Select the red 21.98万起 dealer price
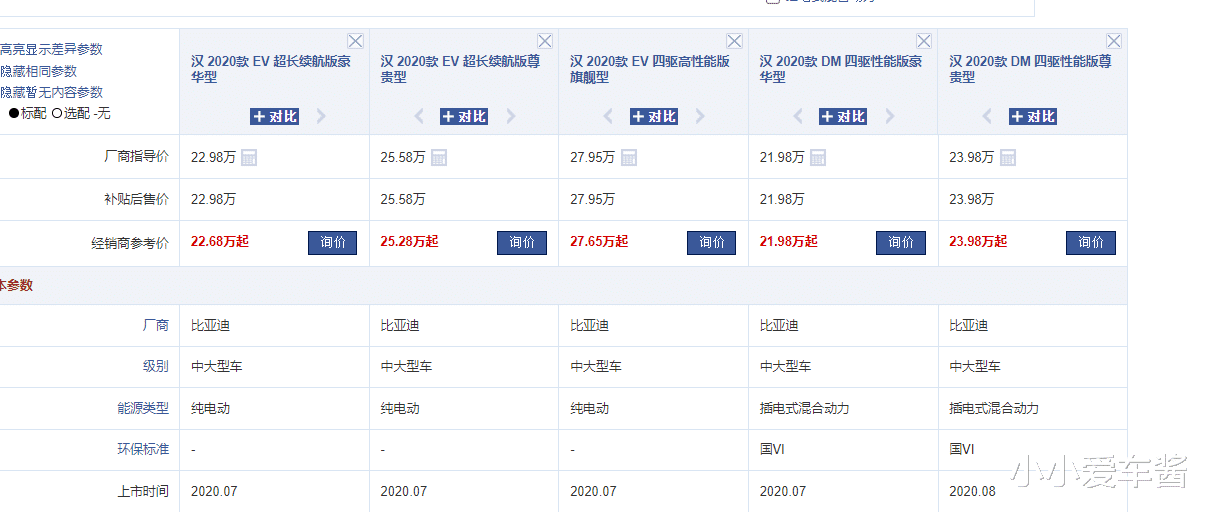 click(x=789, y=241)
